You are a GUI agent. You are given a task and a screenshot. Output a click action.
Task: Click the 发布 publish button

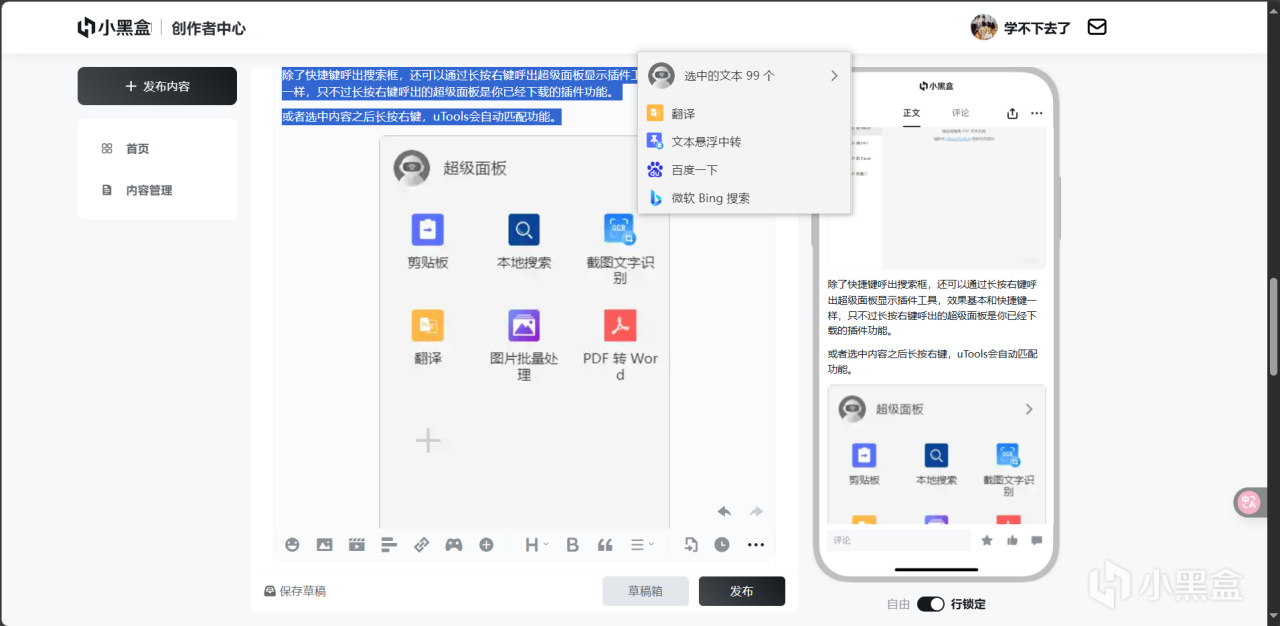pos(742,591)
